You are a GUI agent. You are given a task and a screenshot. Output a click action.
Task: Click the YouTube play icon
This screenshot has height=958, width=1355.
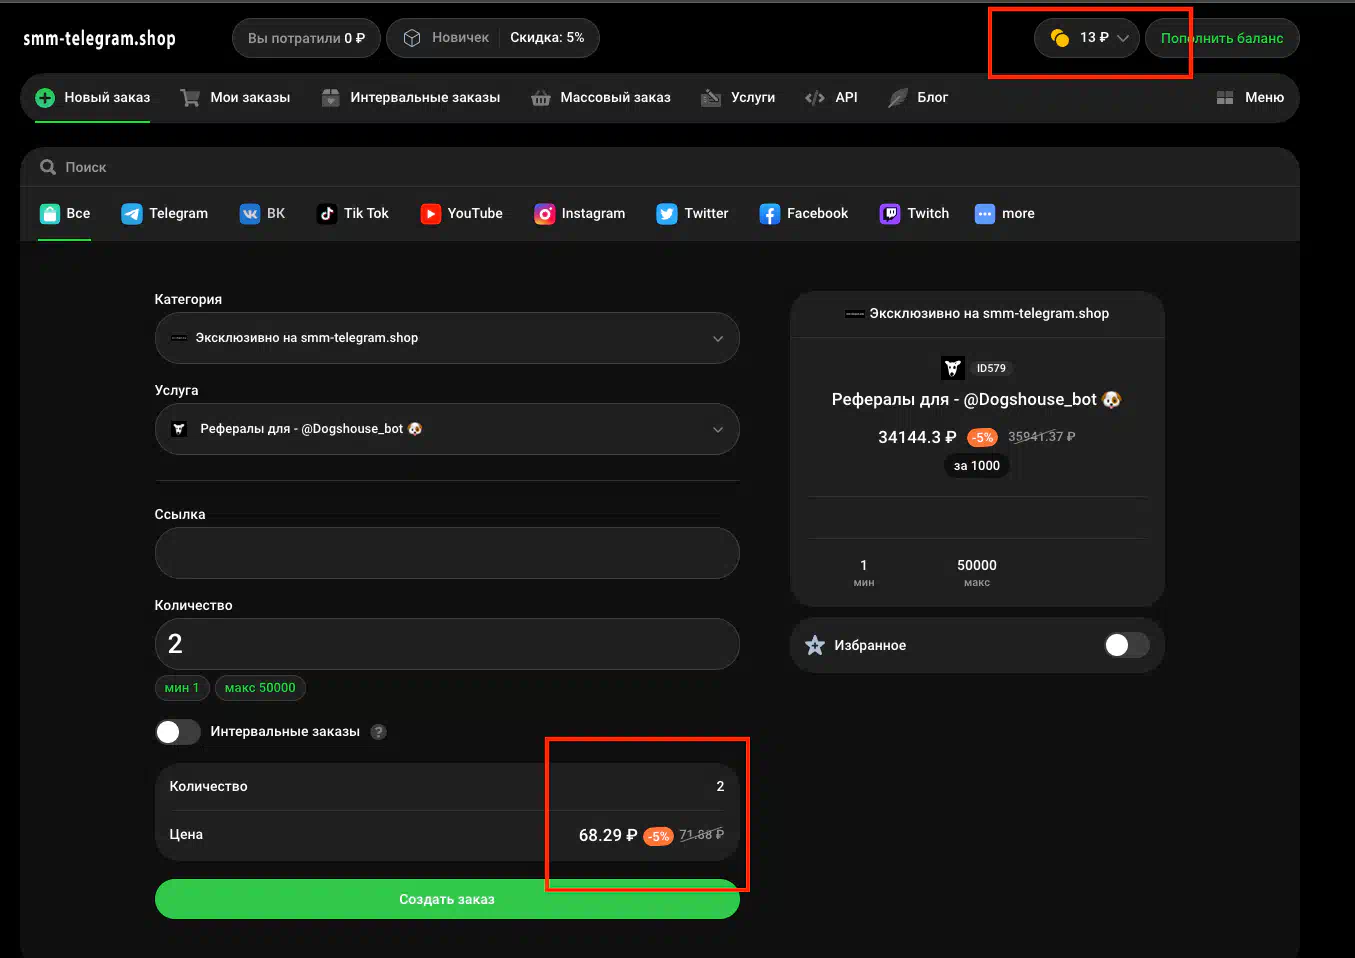[x=431, y=214]
